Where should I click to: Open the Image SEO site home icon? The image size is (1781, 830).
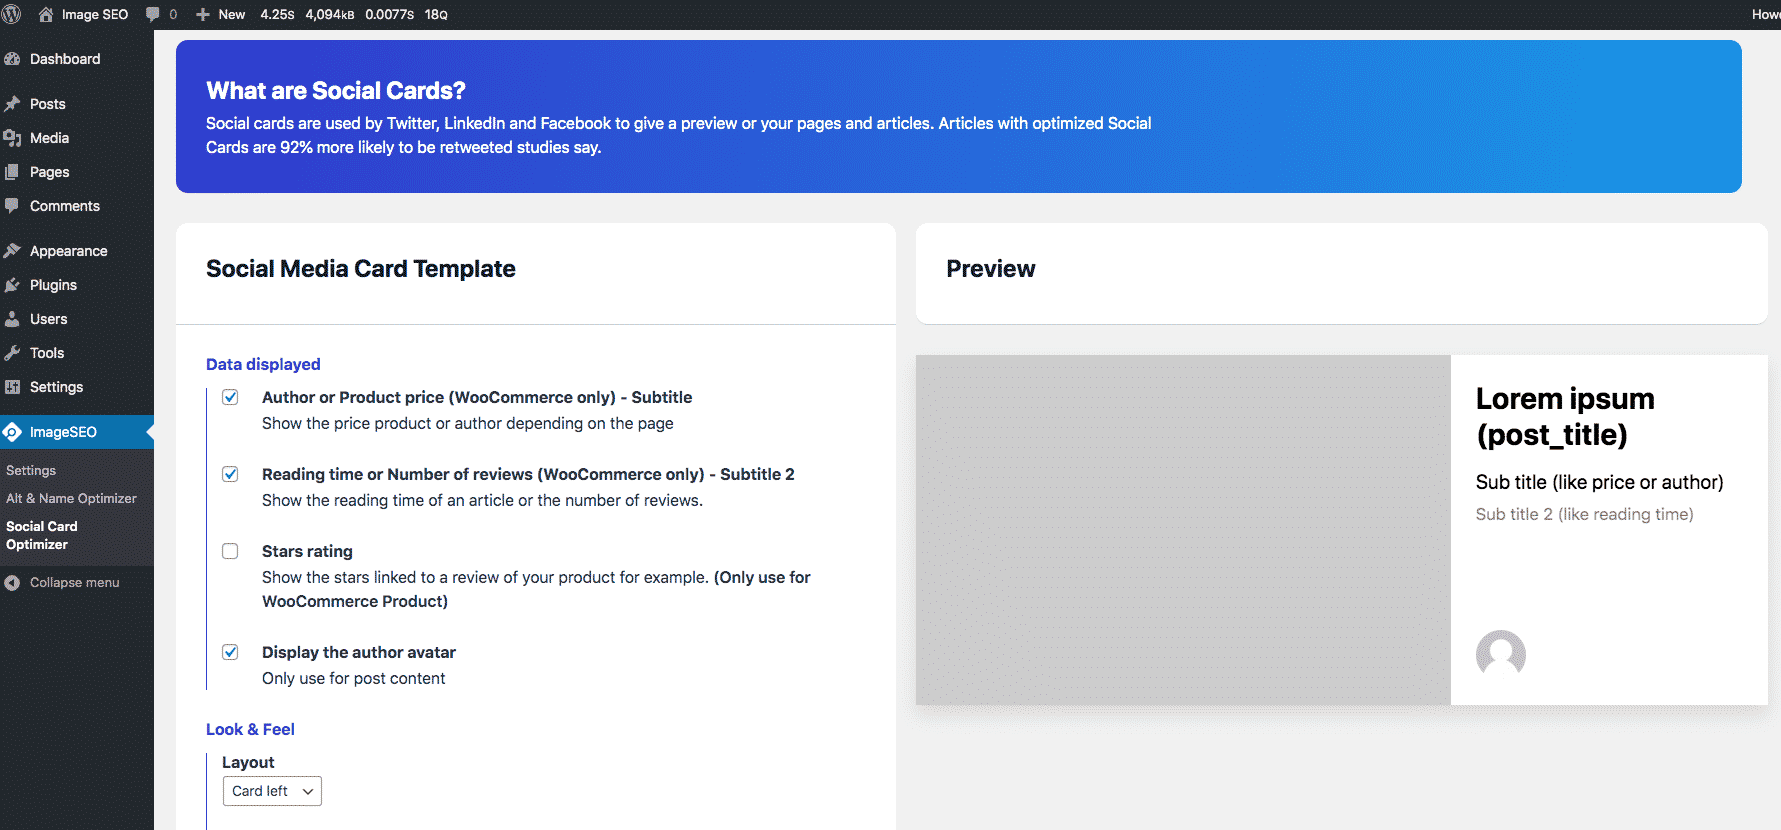coord(46,14)
